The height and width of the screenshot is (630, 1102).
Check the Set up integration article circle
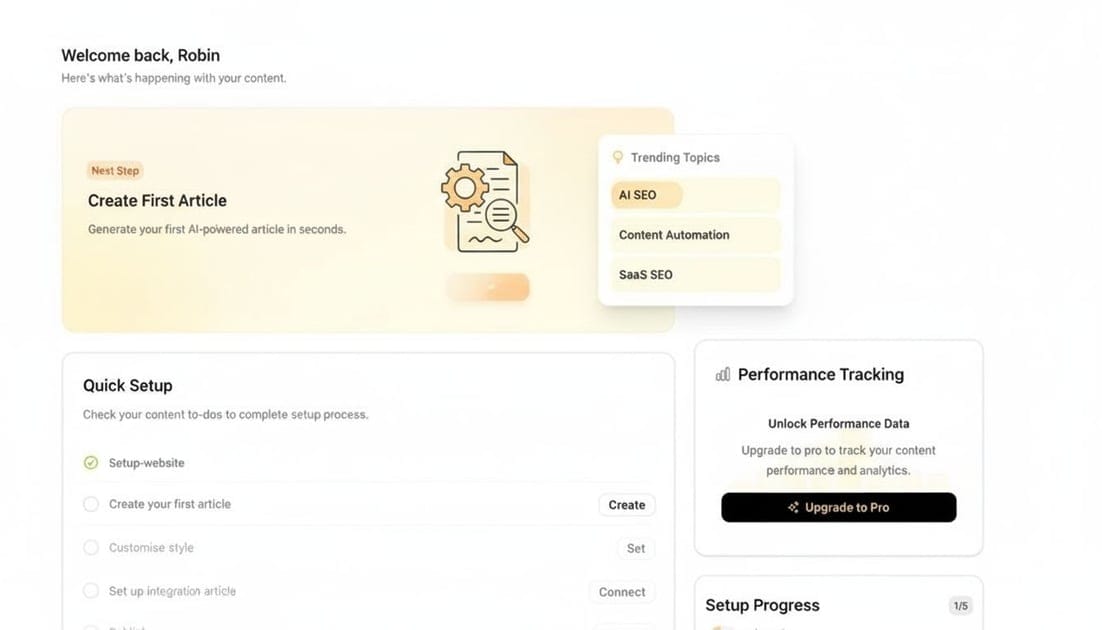[x=90, y=591]
